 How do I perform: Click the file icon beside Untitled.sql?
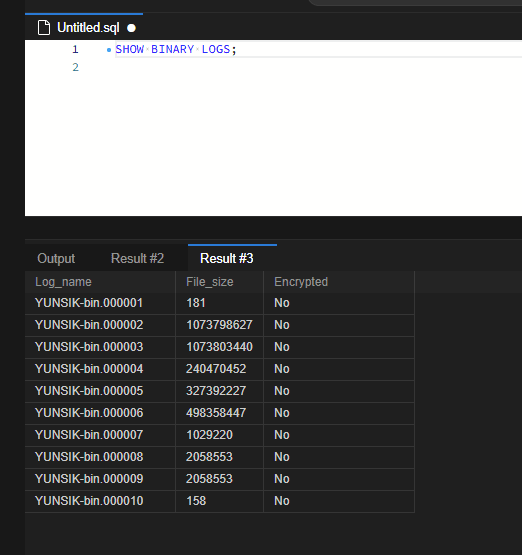[44, 28]
